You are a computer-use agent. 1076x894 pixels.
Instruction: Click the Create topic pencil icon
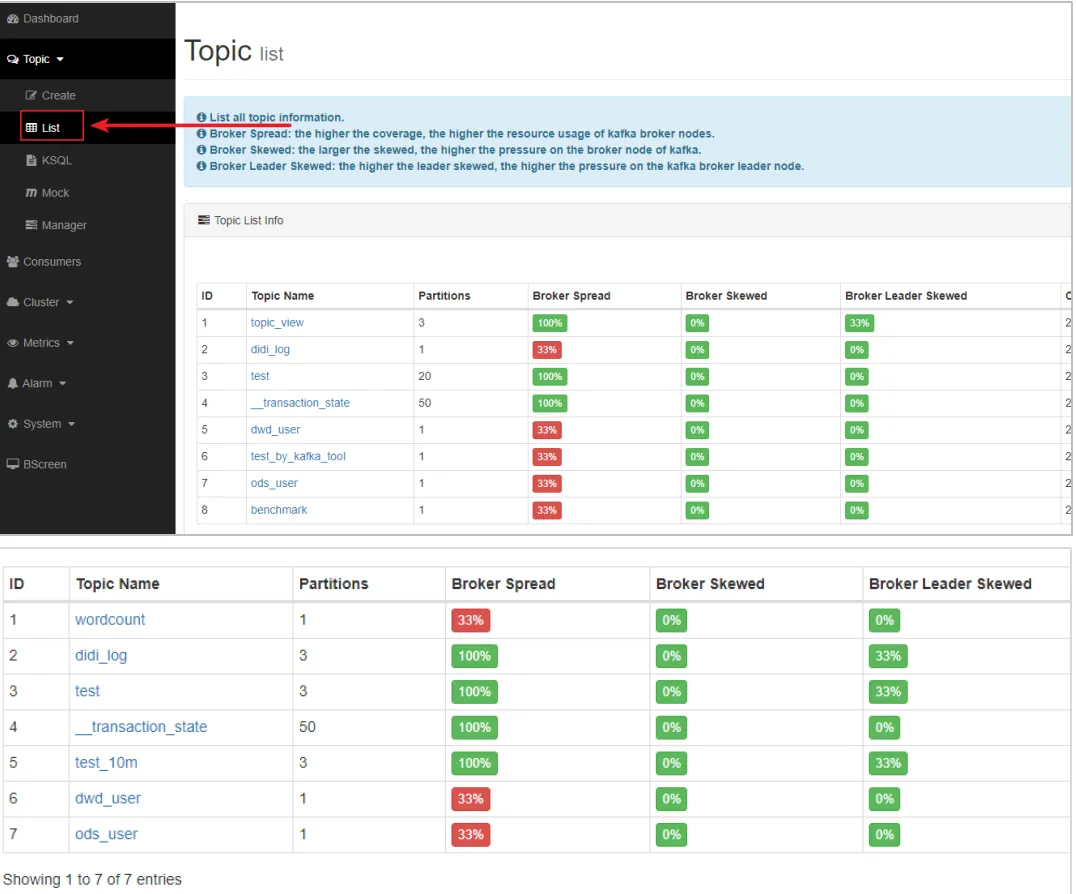[x=31, y=95]
